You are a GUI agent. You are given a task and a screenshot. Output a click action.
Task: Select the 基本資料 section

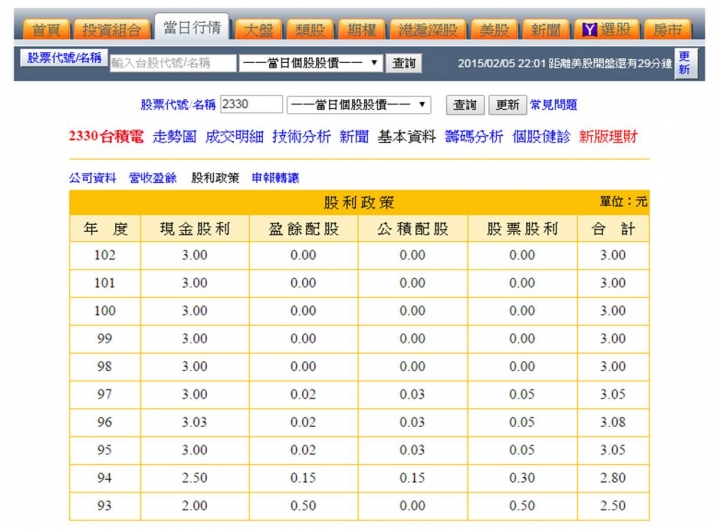pos(406,136)
